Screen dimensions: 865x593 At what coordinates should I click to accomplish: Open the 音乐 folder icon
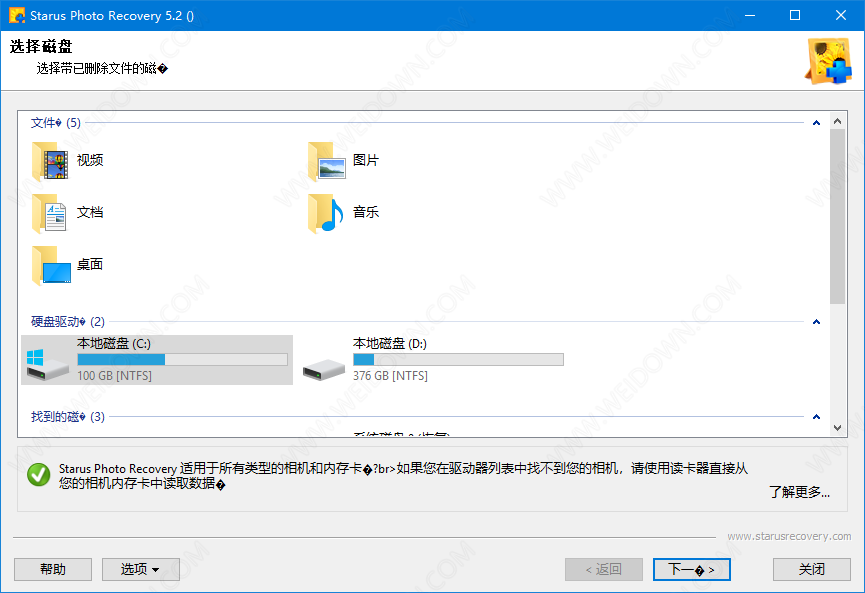pos(326,213)
